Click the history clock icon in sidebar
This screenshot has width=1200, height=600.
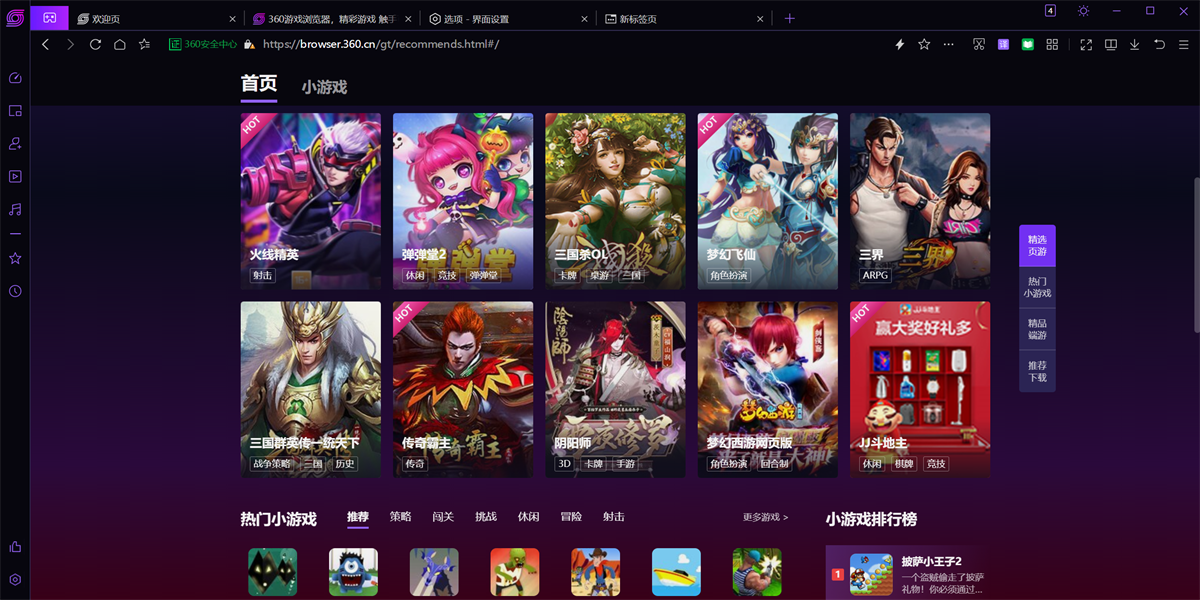(15, 291)
